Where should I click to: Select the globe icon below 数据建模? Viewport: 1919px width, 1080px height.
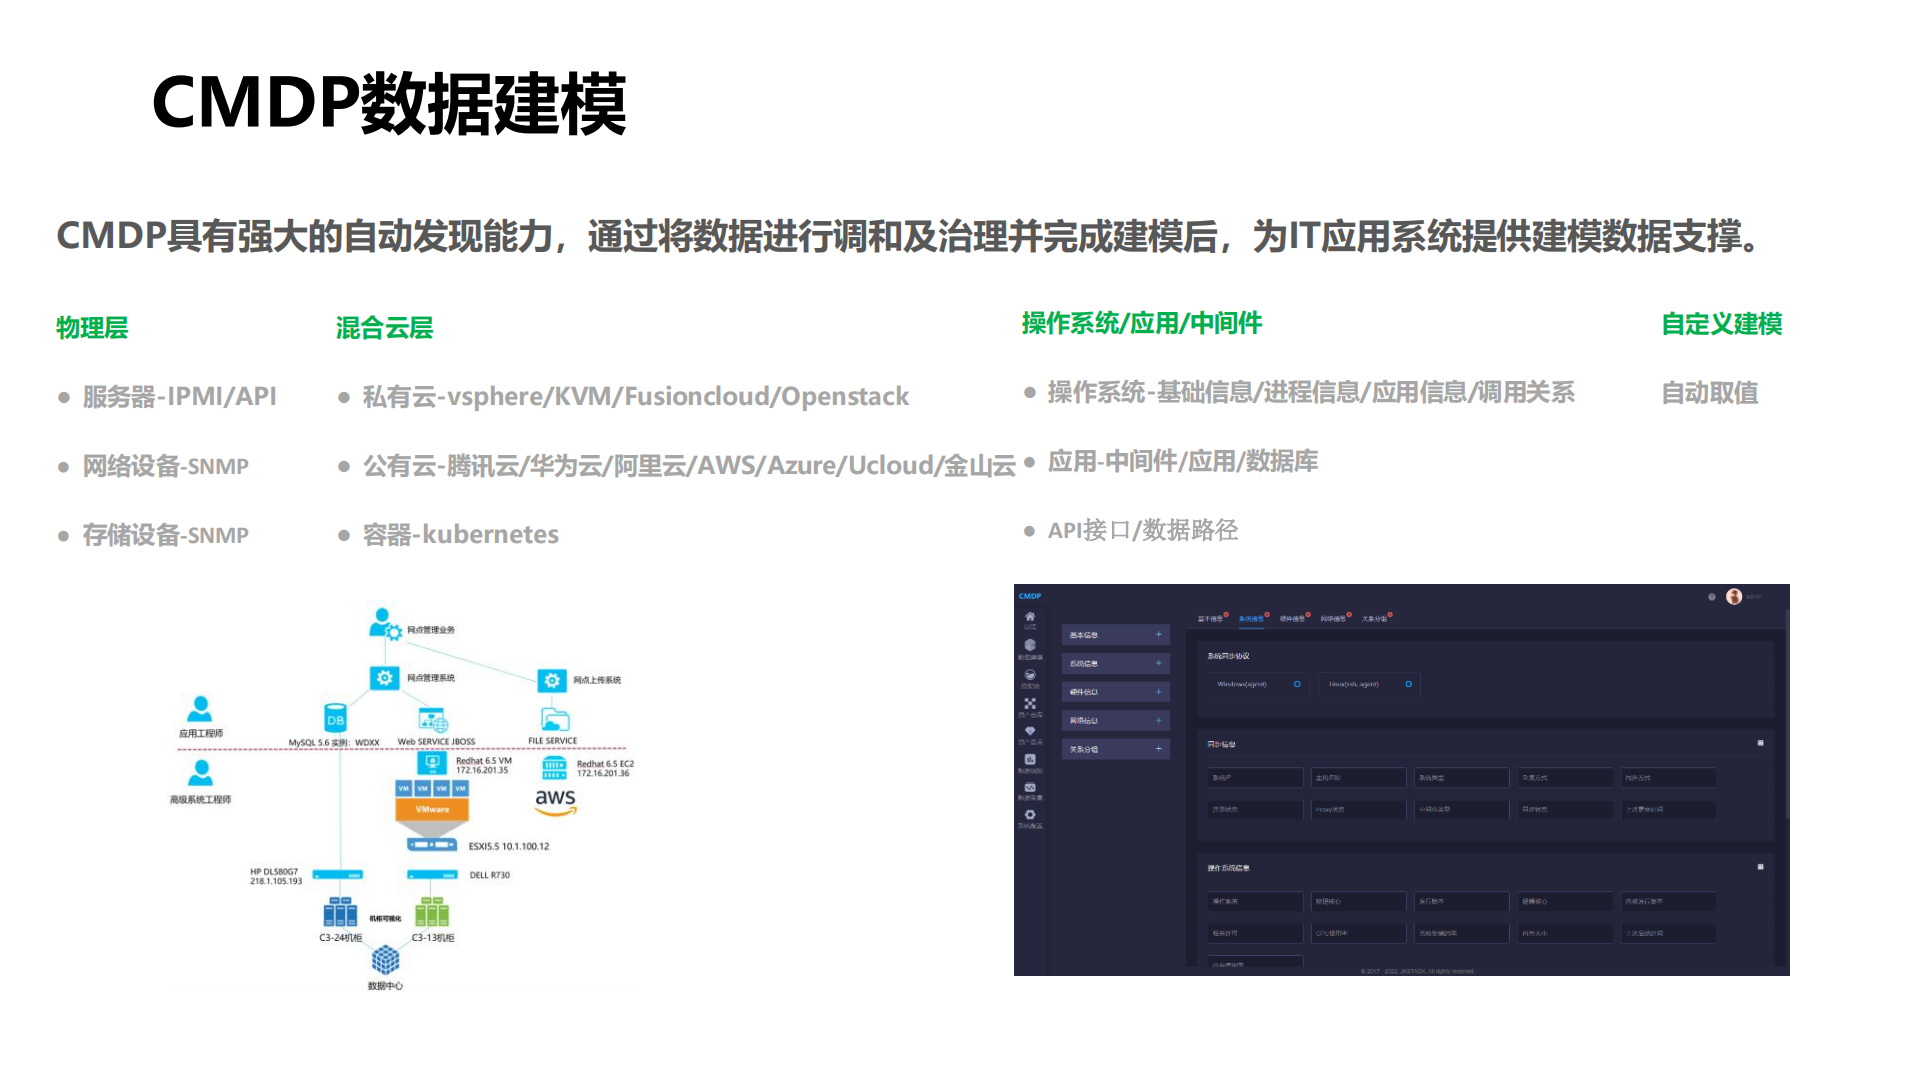(x=1030, y=675)
